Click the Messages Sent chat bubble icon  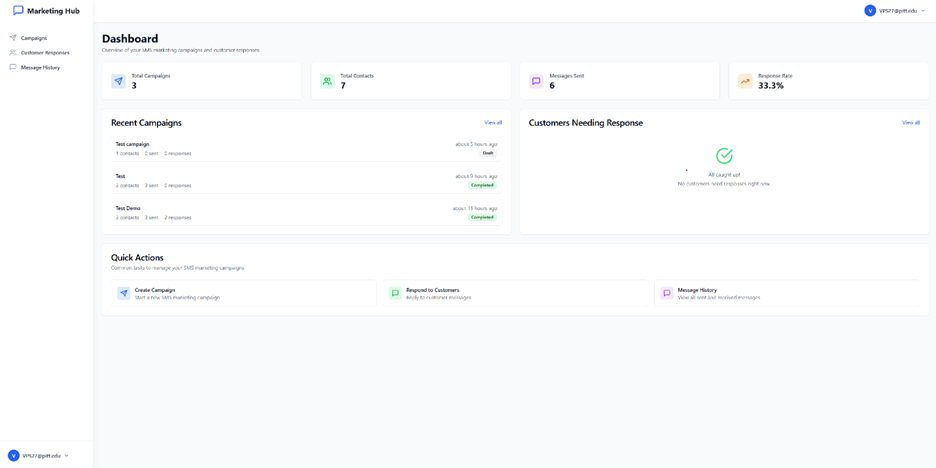coord(536,81)
